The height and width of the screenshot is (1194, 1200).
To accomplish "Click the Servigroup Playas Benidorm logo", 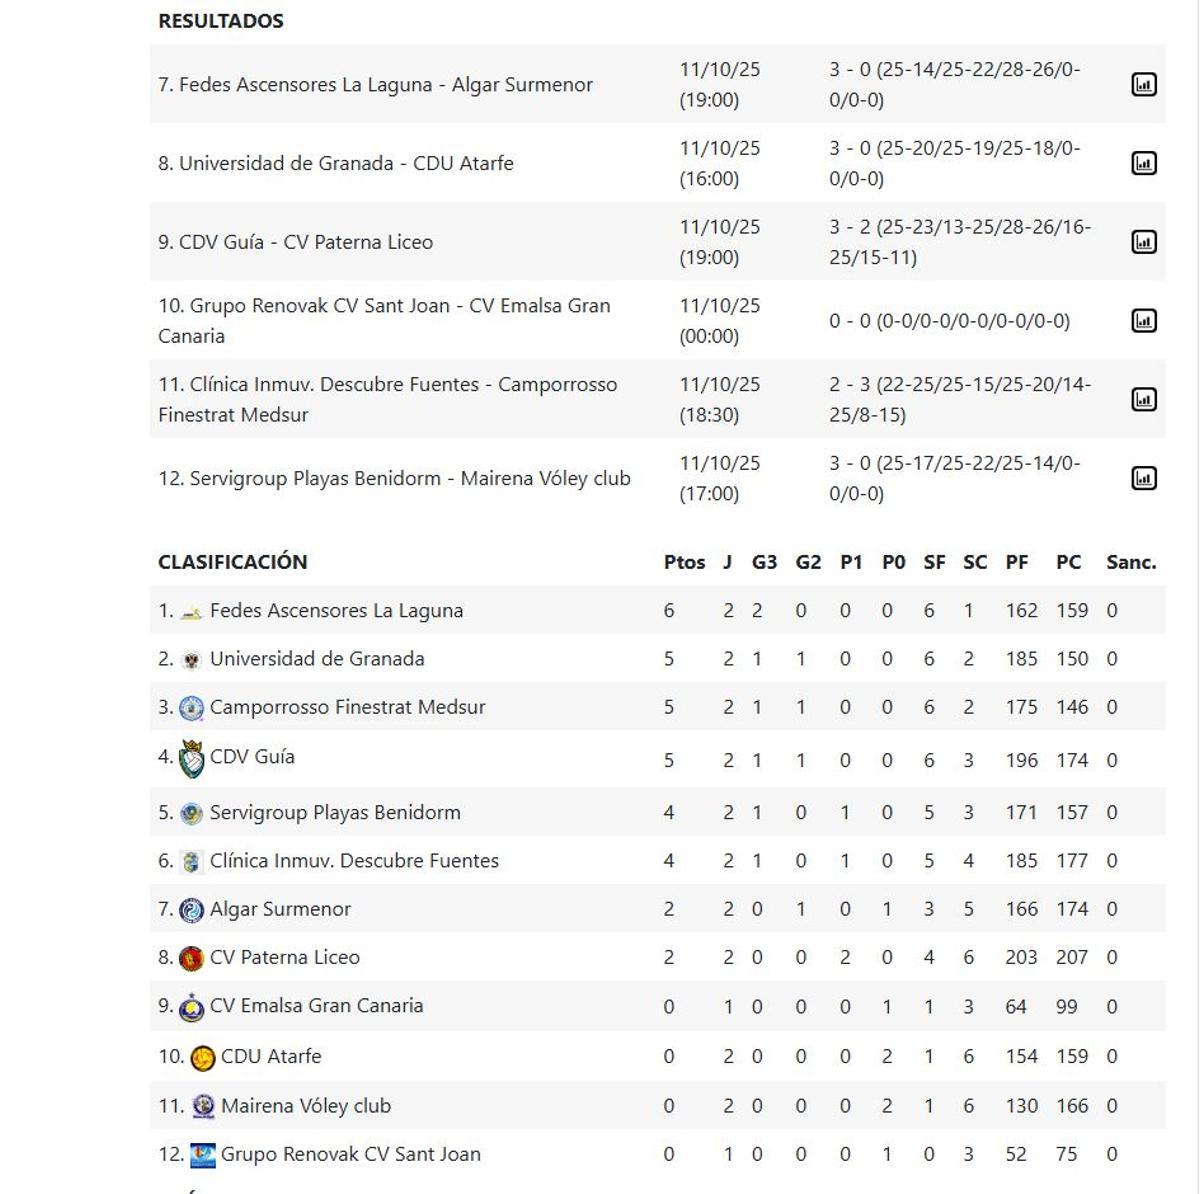I will (x=190, y=812).
